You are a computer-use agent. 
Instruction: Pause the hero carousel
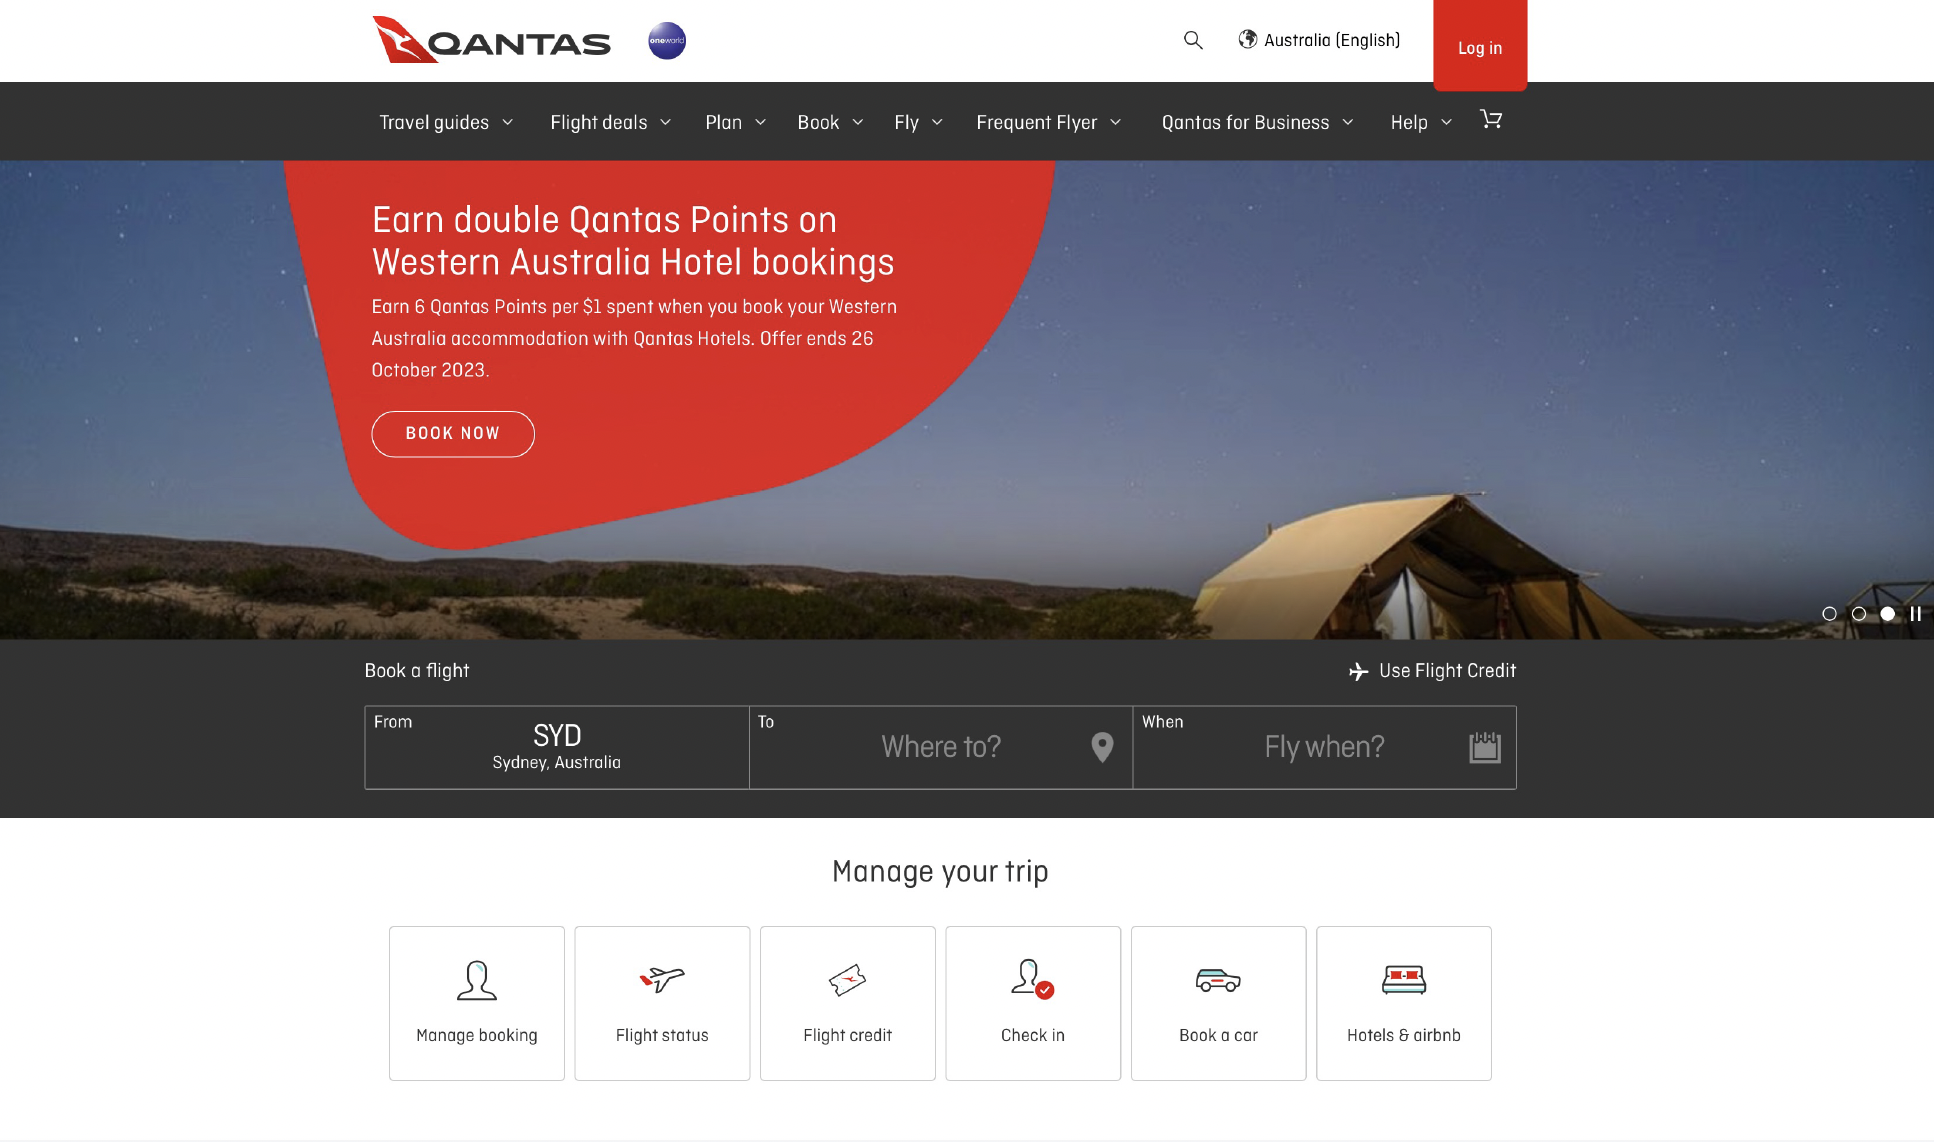pos(1916,614)
